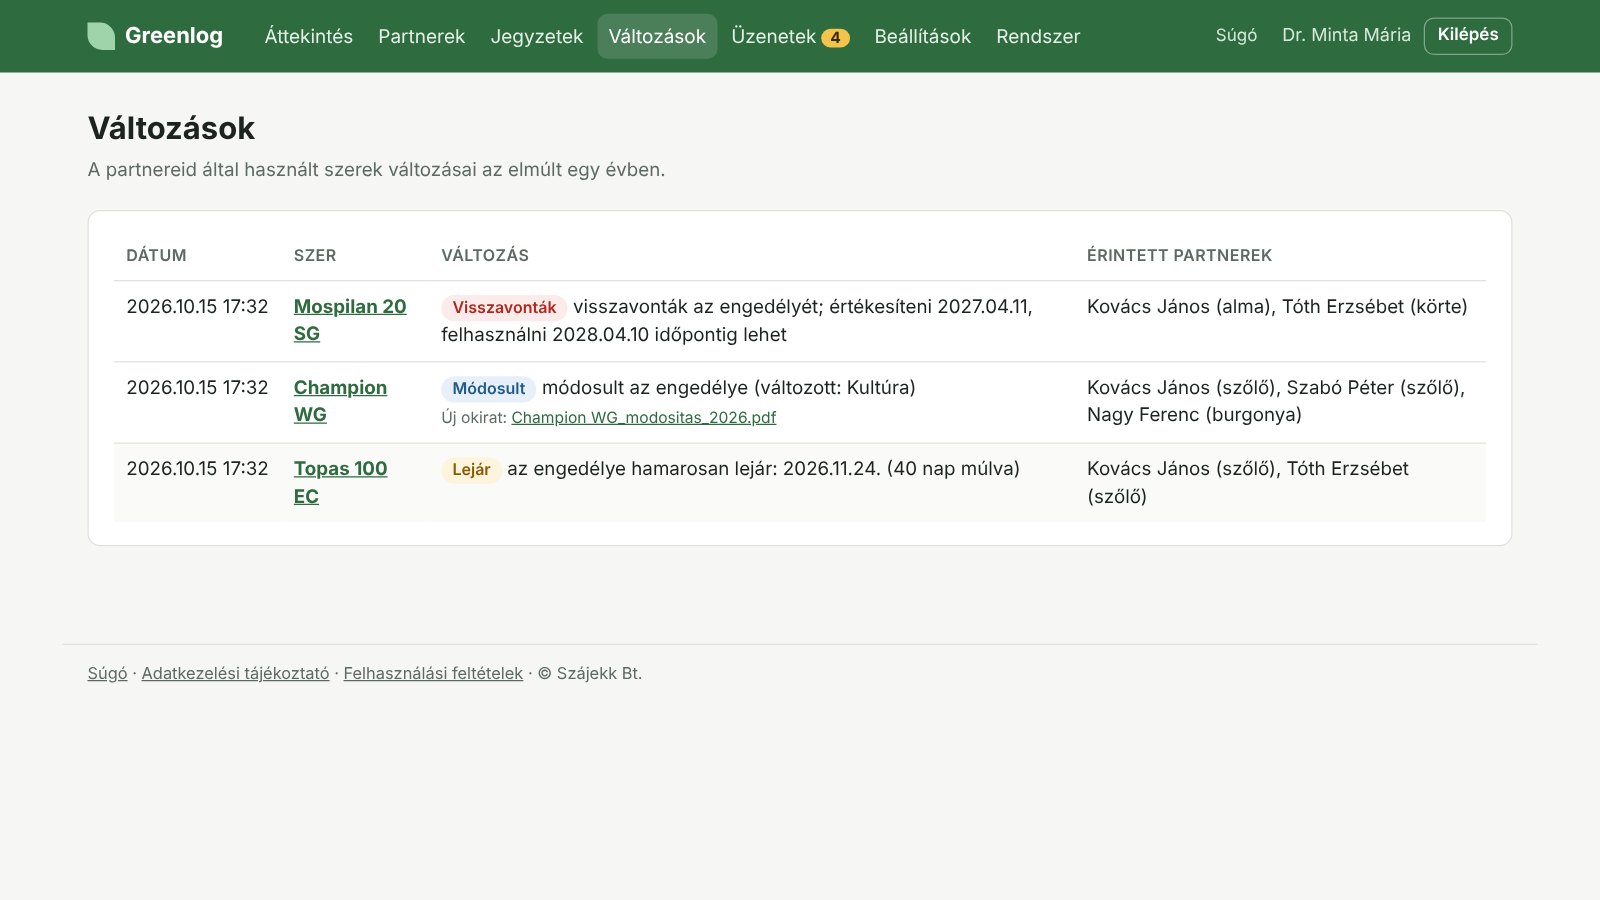
Task: Select the date in the Topas 100 EC row
Action: [197, 469]
